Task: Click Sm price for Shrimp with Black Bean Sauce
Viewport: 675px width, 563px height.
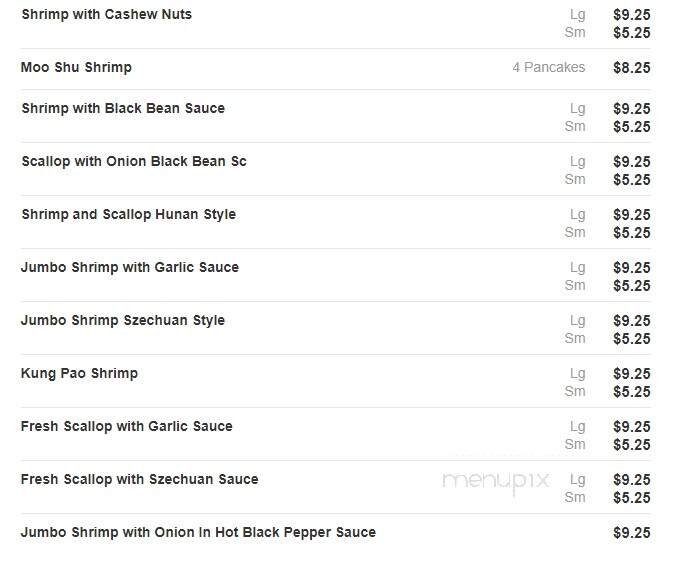Action: pyautogui.click(x=631, y=126)
